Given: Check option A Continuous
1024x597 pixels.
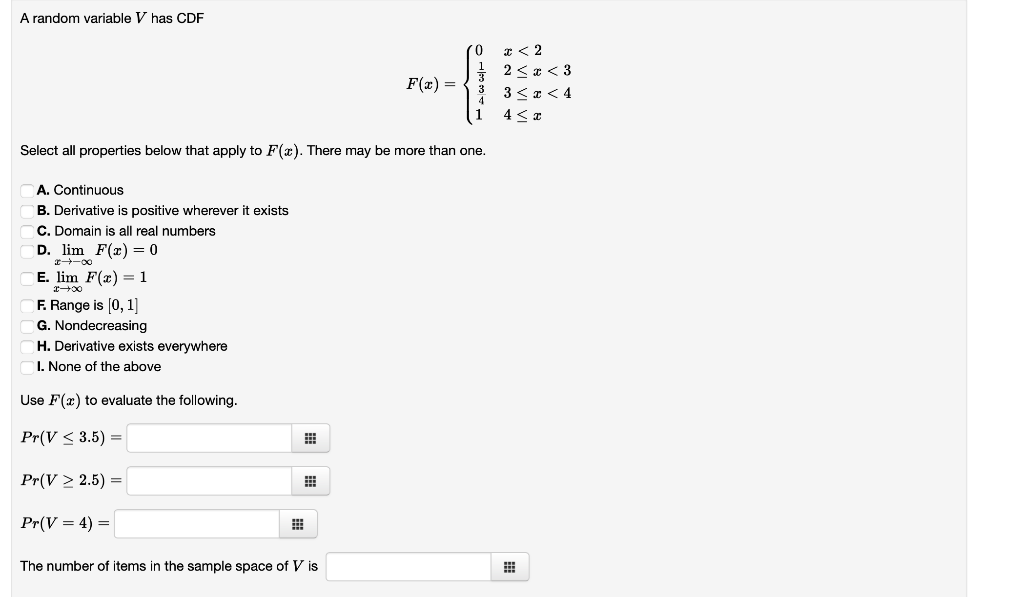Looking at the screenshot, I should tap(26, 190).
